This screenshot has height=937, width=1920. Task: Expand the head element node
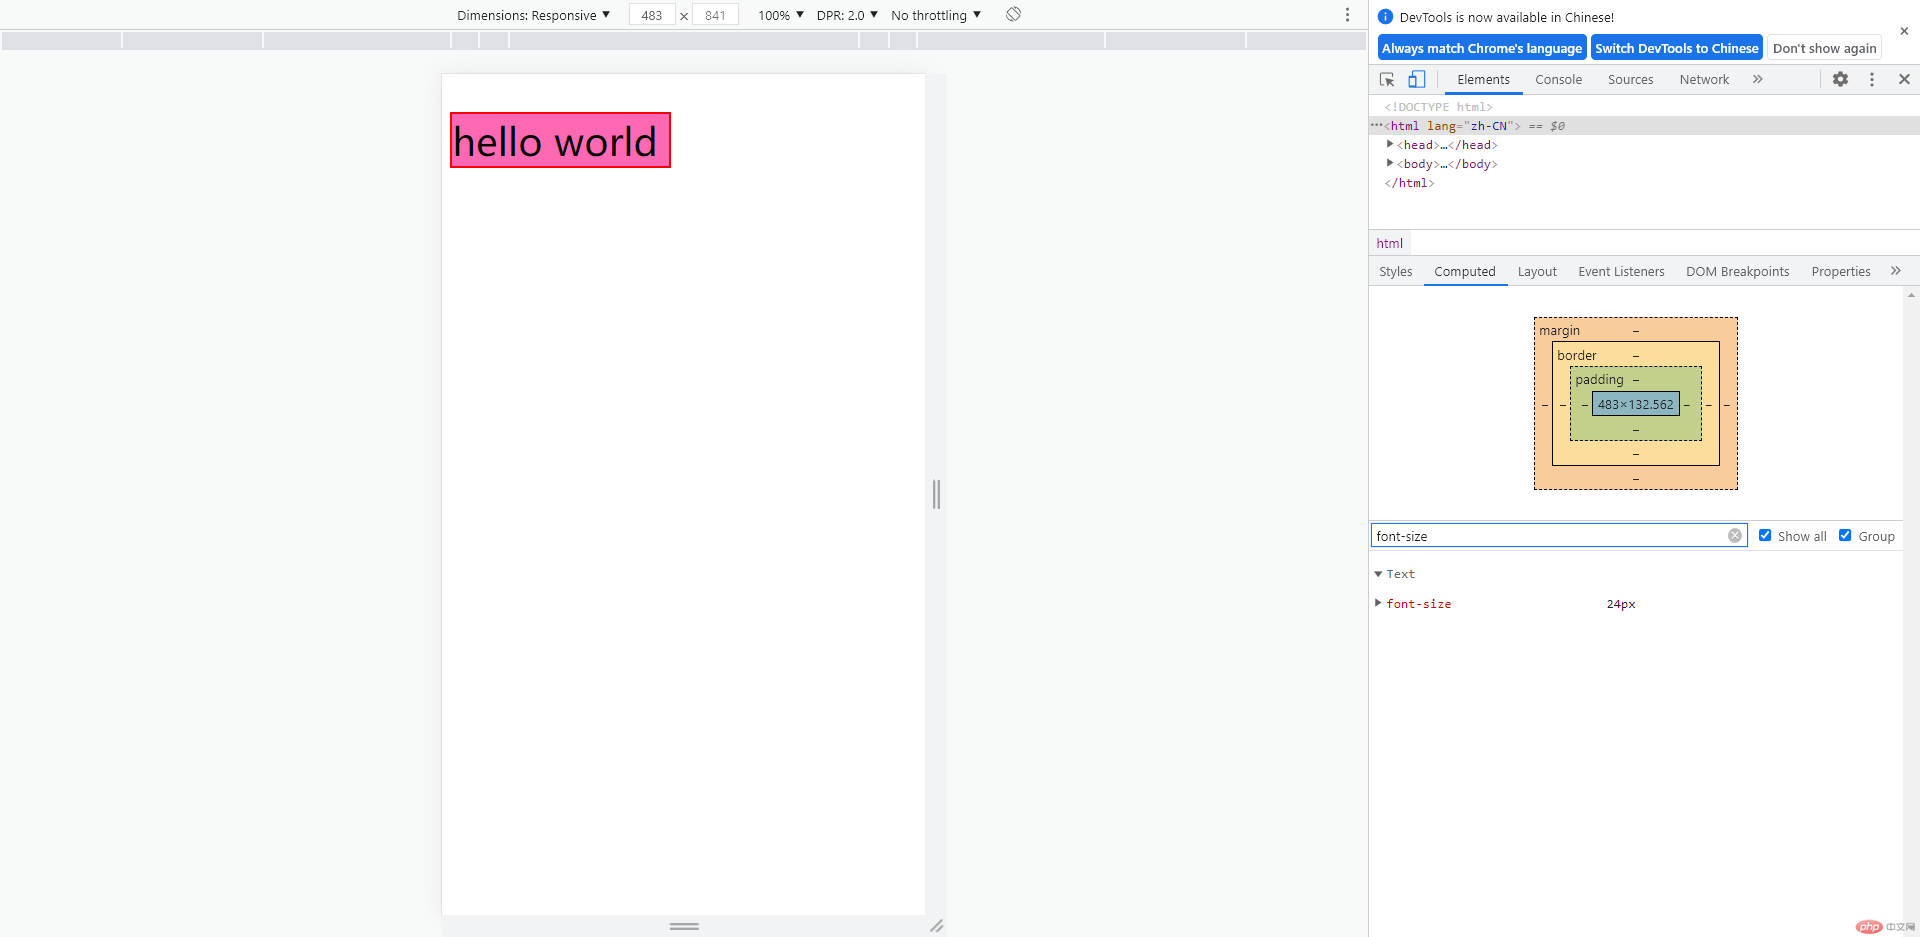point(1390,144)
